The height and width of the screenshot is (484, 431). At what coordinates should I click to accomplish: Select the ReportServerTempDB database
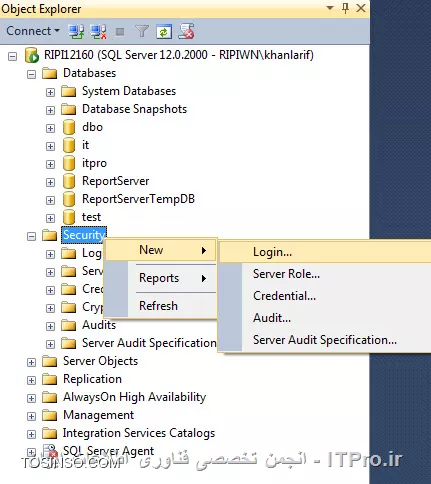click(138, 199)
